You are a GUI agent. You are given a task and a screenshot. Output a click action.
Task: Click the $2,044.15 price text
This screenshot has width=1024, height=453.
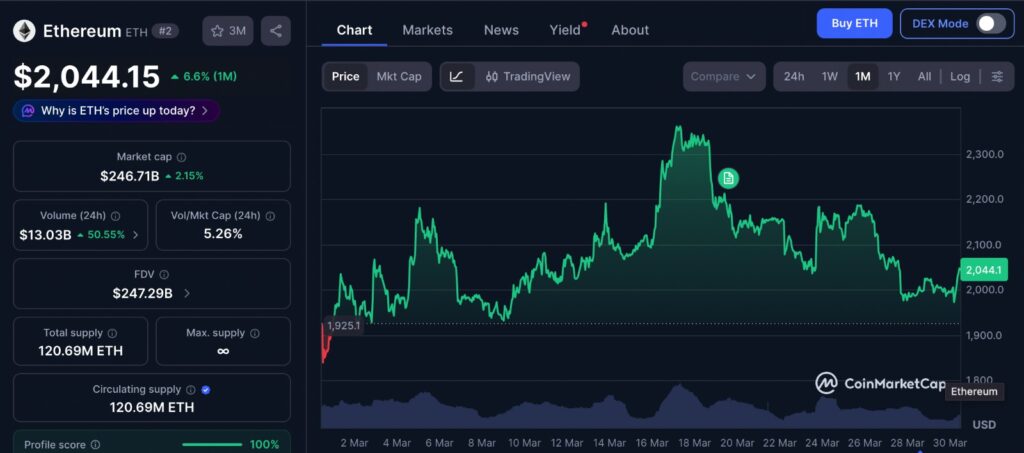[86, 77]
